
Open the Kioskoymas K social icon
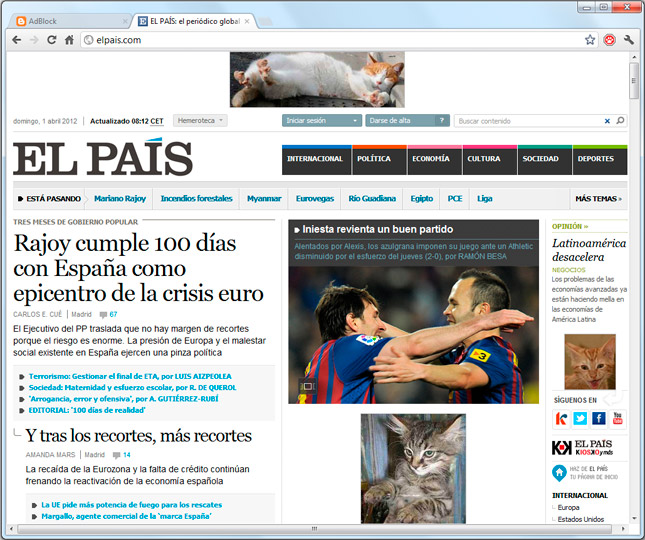pyautogui.click(x=561, y=419)
